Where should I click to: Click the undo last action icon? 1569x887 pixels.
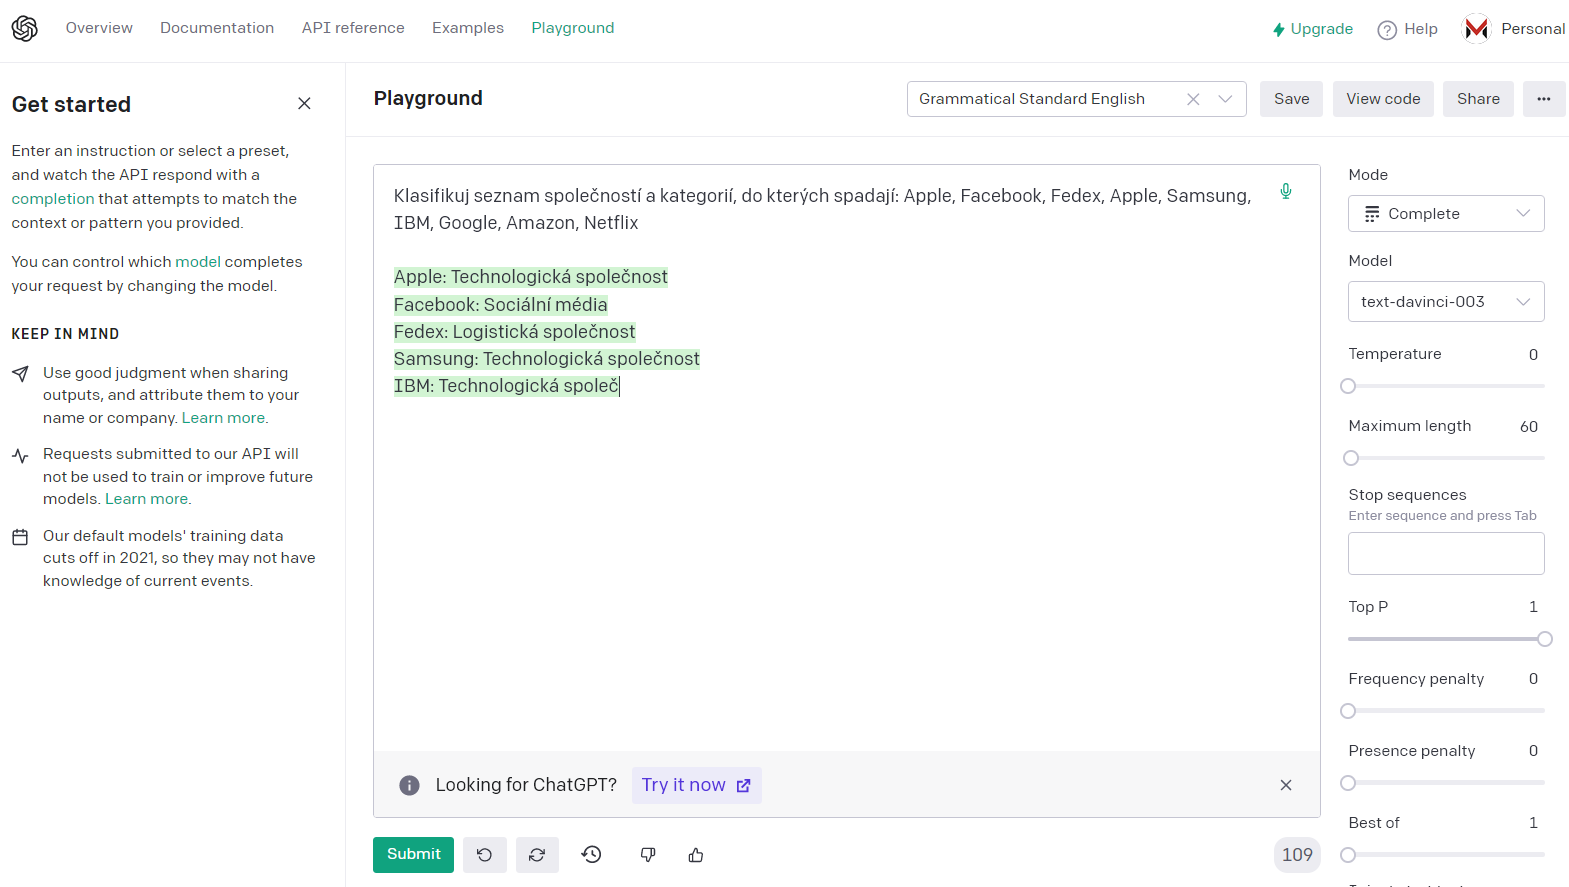(x=485, y=855)
